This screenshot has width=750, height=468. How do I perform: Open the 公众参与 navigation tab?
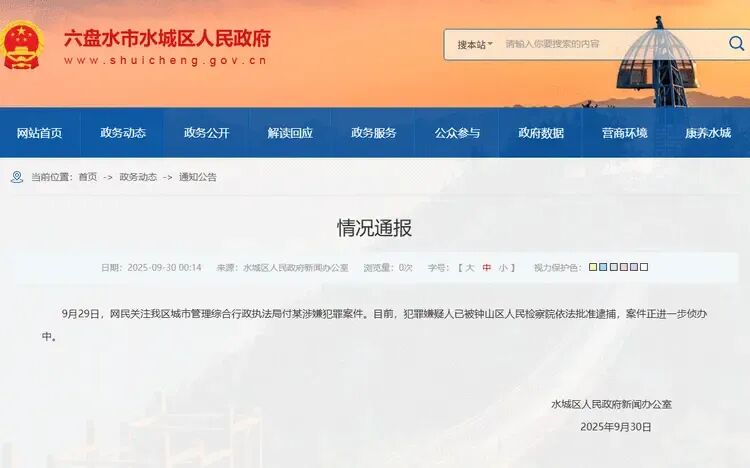click(x=457, y=133)
